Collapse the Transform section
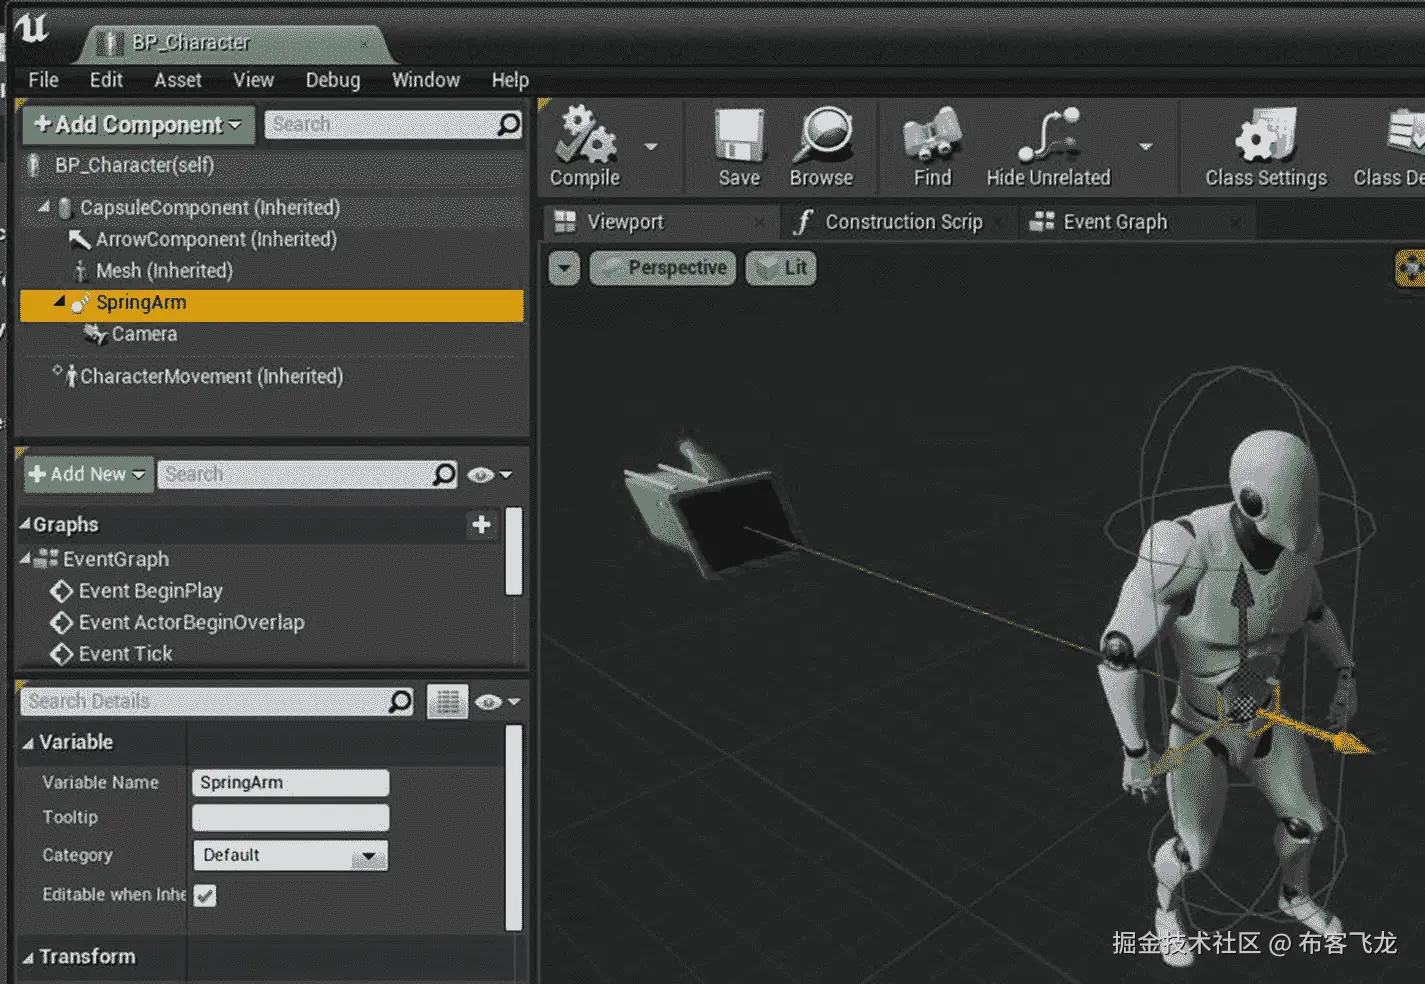This screenshot has height=984, width=1425. (x=28, y=958)
